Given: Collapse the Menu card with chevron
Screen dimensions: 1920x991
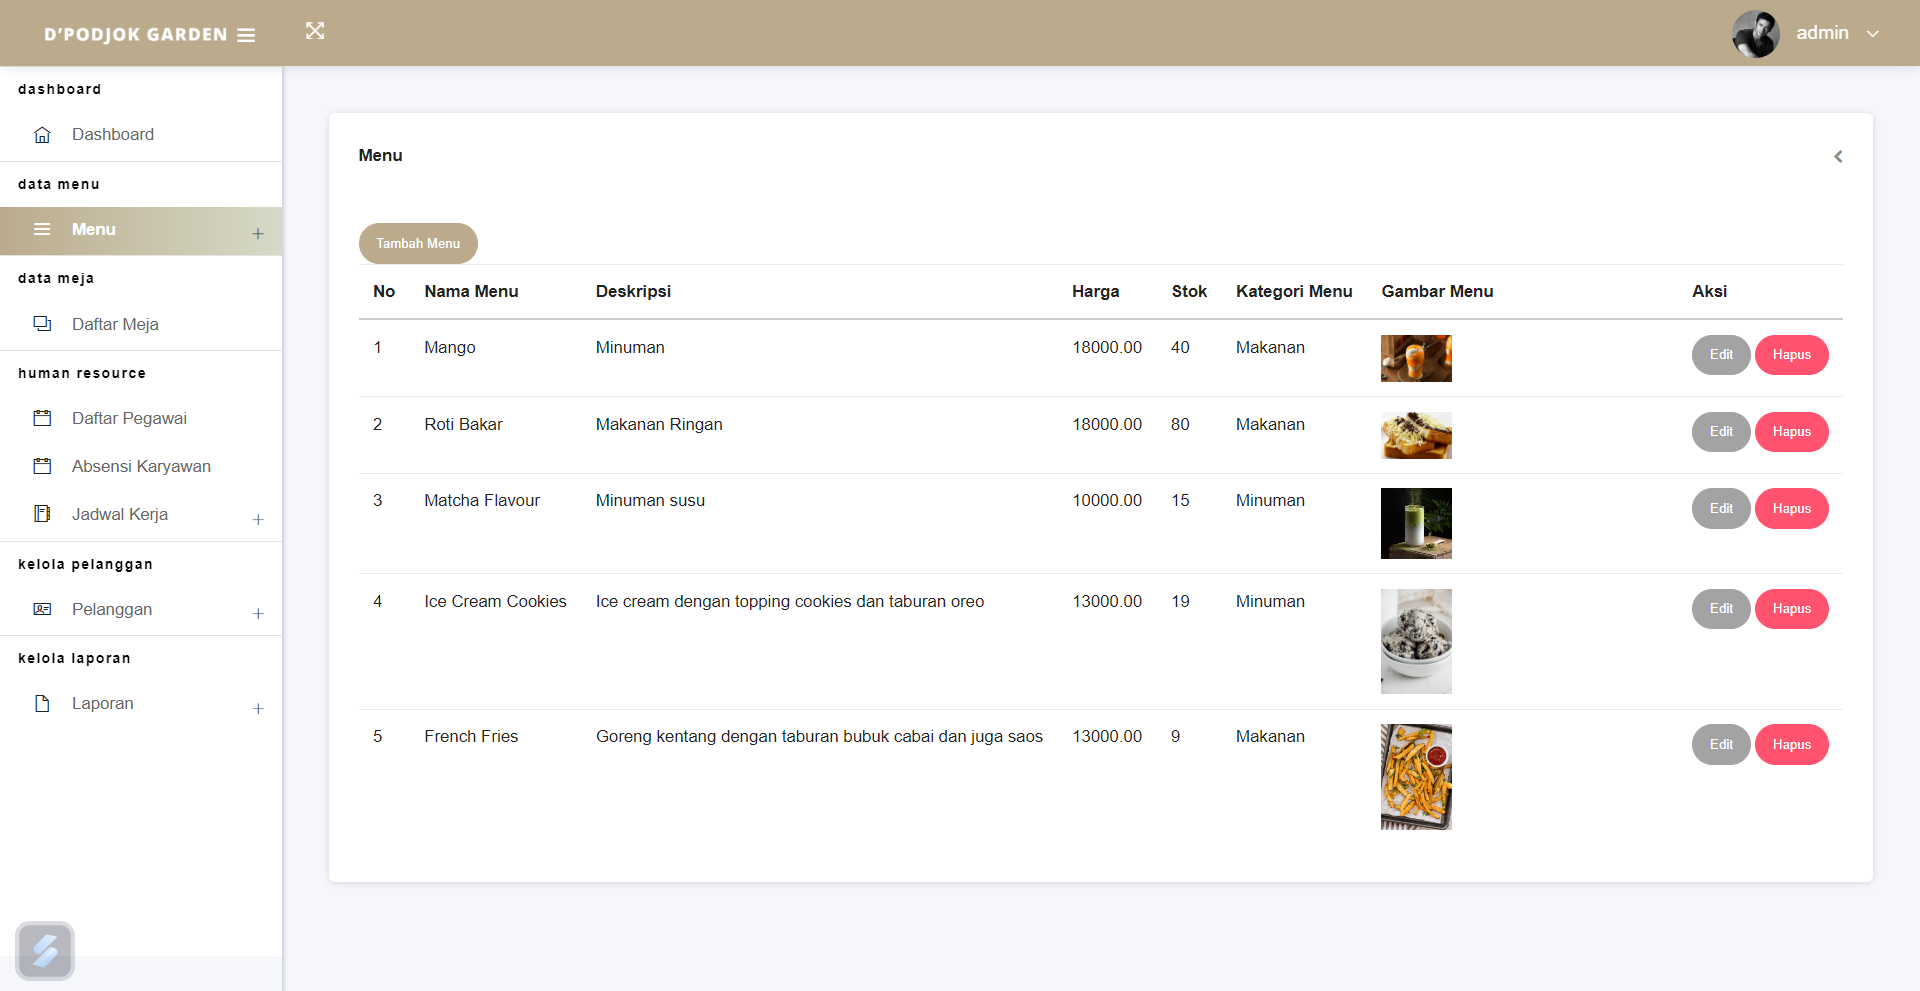Looking at the screenshot, I should pos(1838,156).
